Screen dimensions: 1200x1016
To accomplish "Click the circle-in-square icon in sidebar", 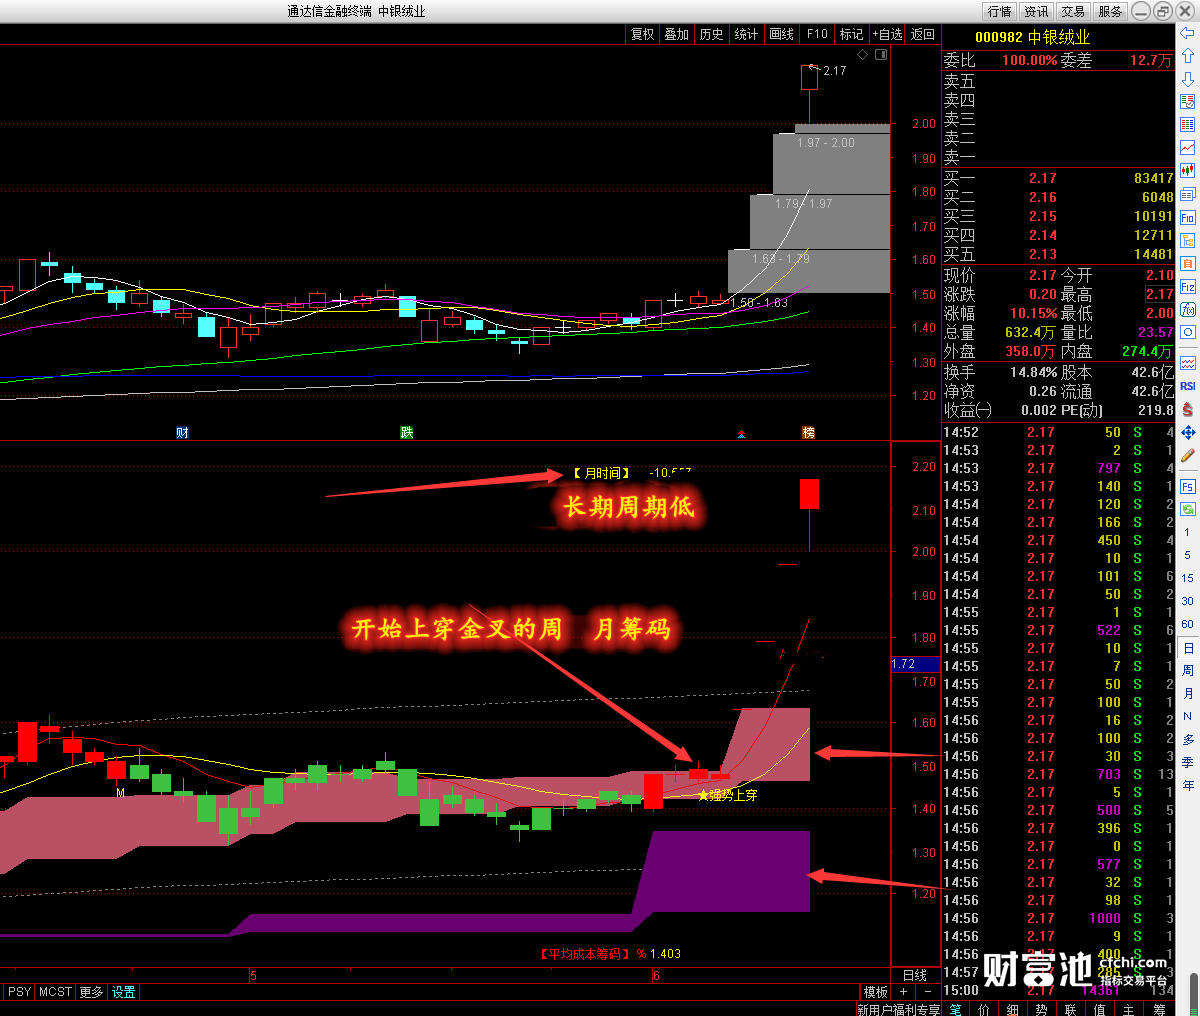I will [x=1188, y=332].
